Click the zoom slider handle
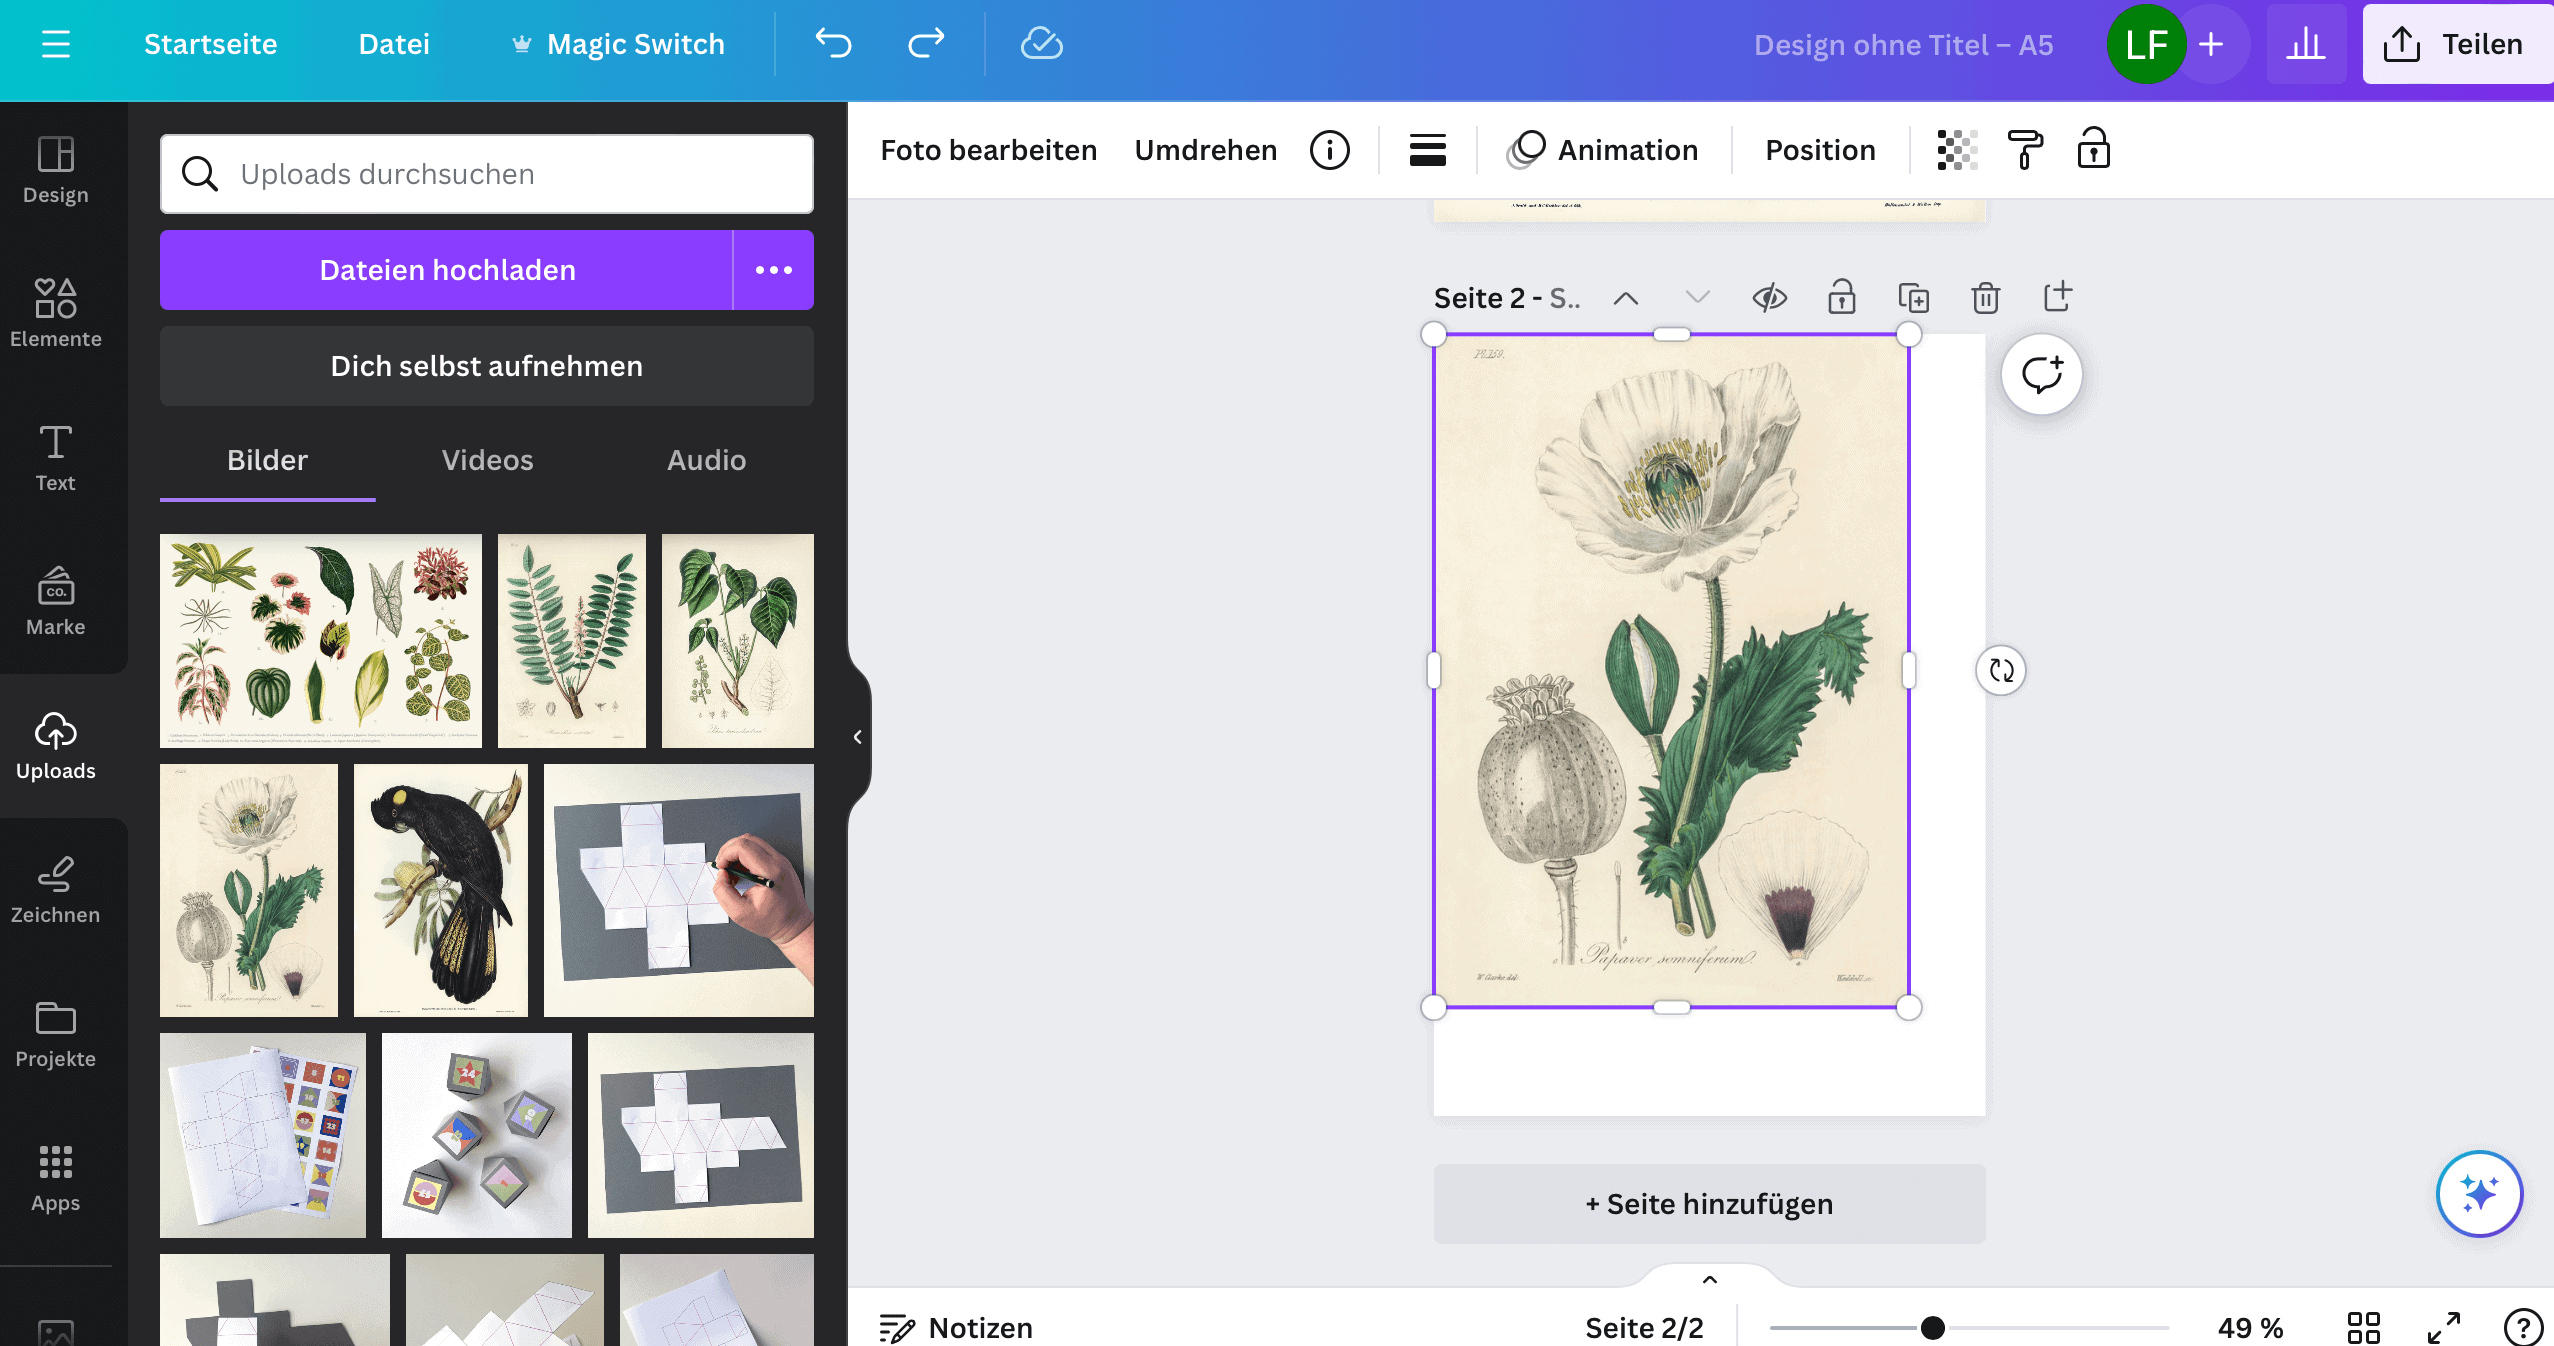The height and width of the screenshot is (1346, 2554). click(1932, 1328)
